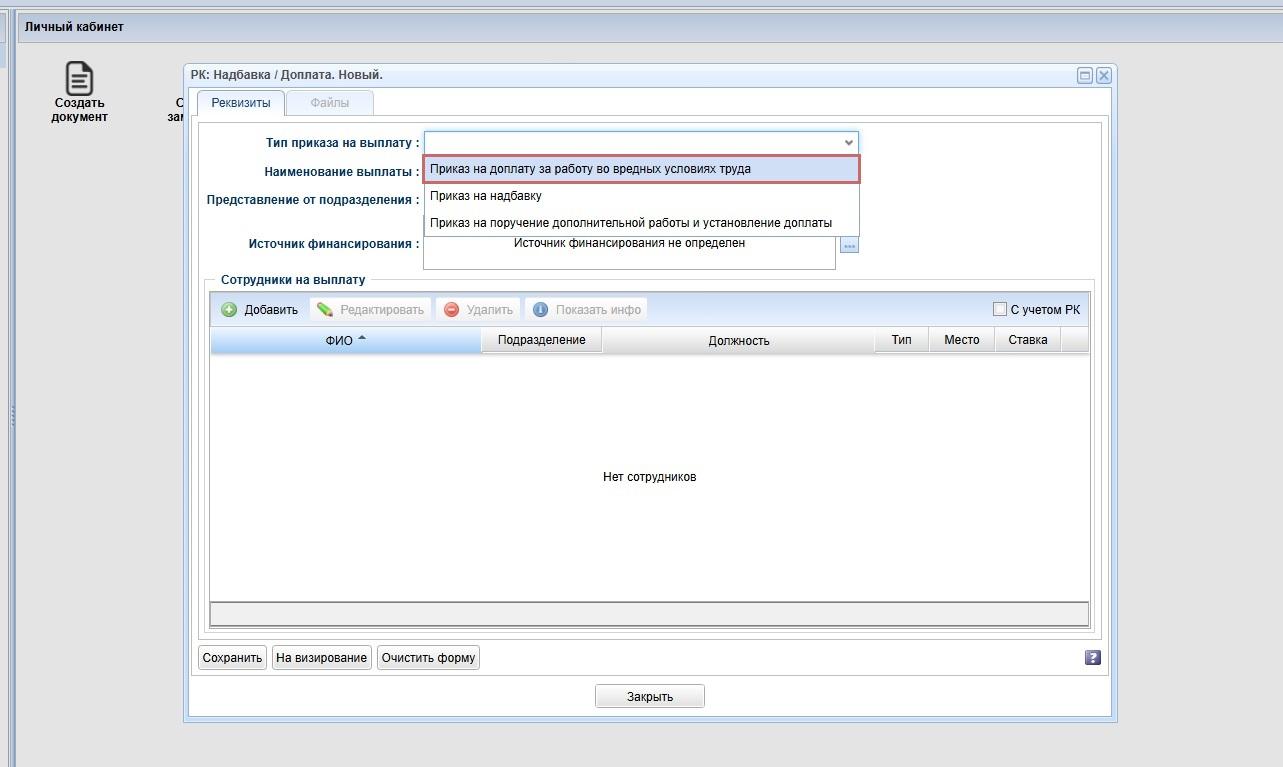Open Тип приказа на выплату dropdown arrow
The image size is (1283, 767).
[x=848, y=143]
